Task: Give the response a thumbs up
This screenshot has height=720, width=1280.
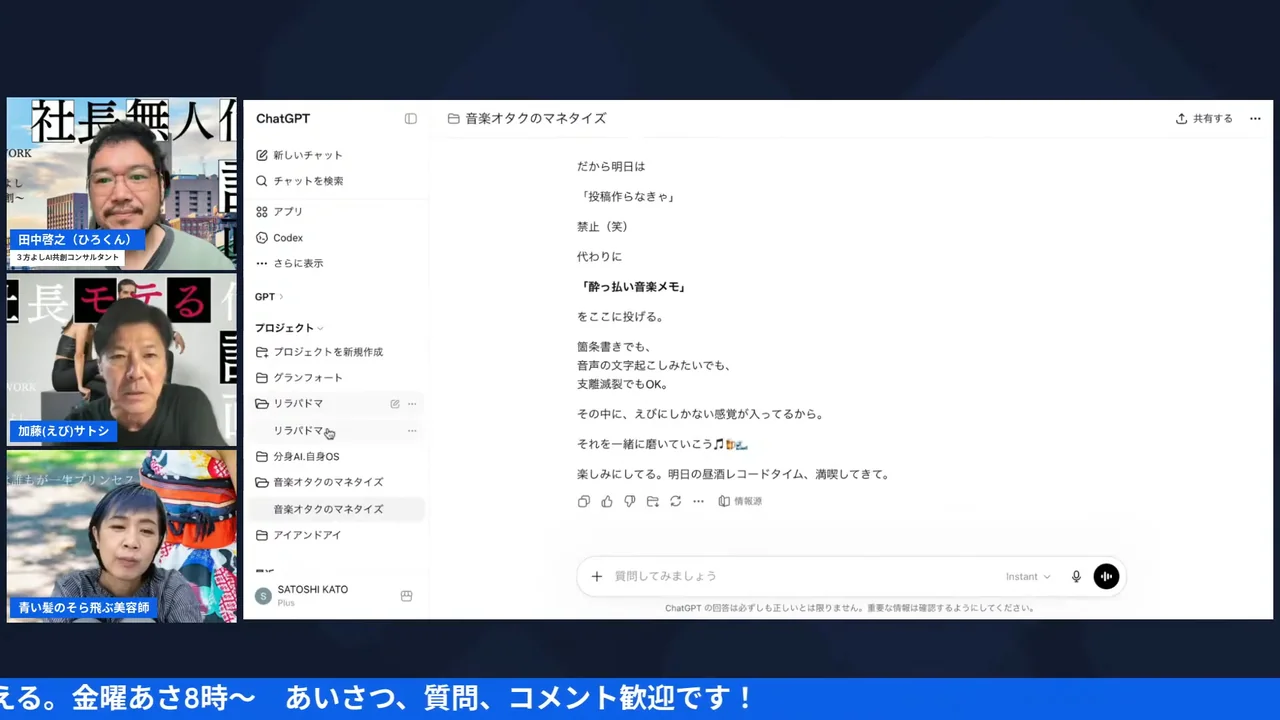Action: tap(607, 501)
